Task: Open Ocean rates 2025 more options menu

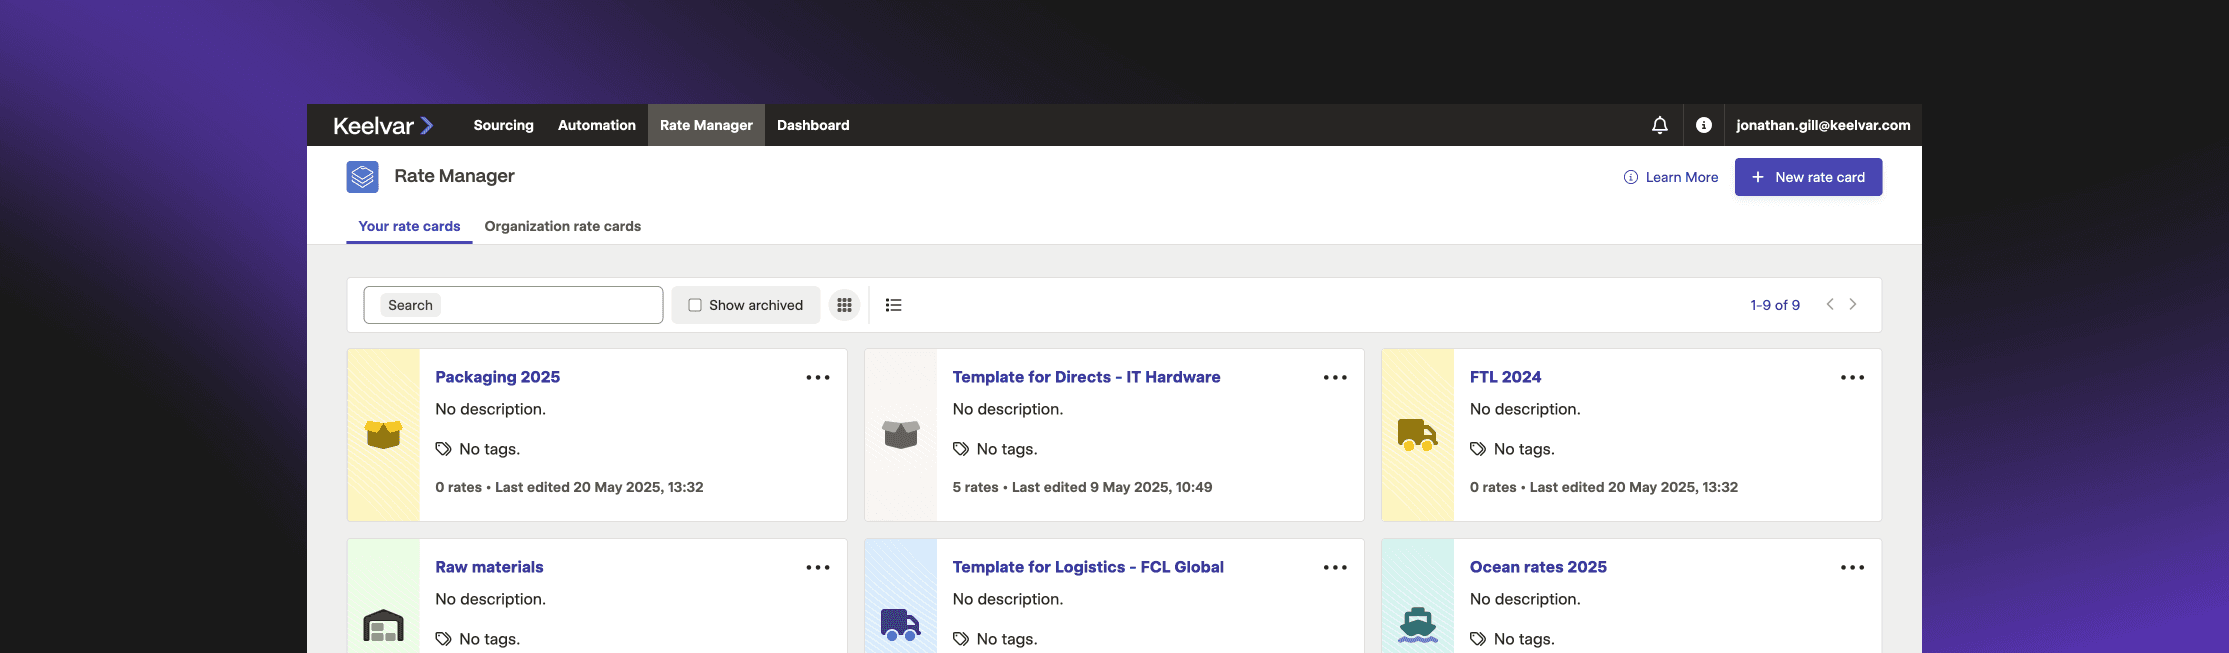Action: click(1852, 567)
